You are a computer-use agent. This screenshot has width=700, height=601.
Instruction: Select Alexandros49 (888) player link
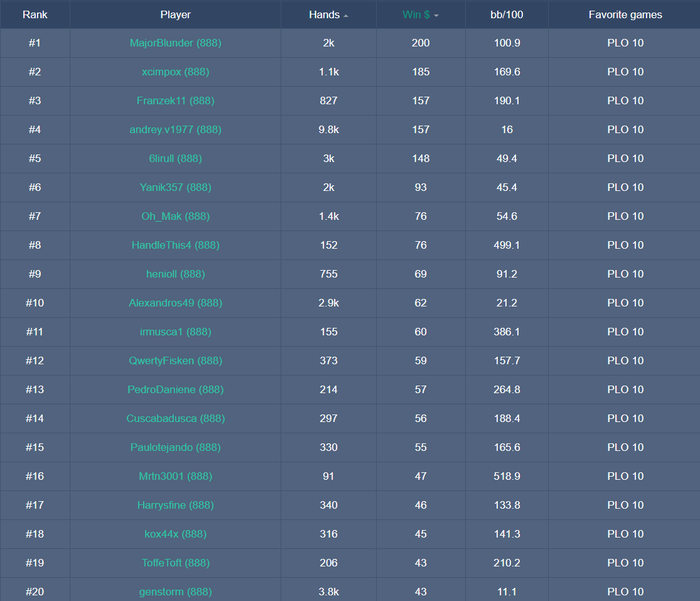point(175,303)
